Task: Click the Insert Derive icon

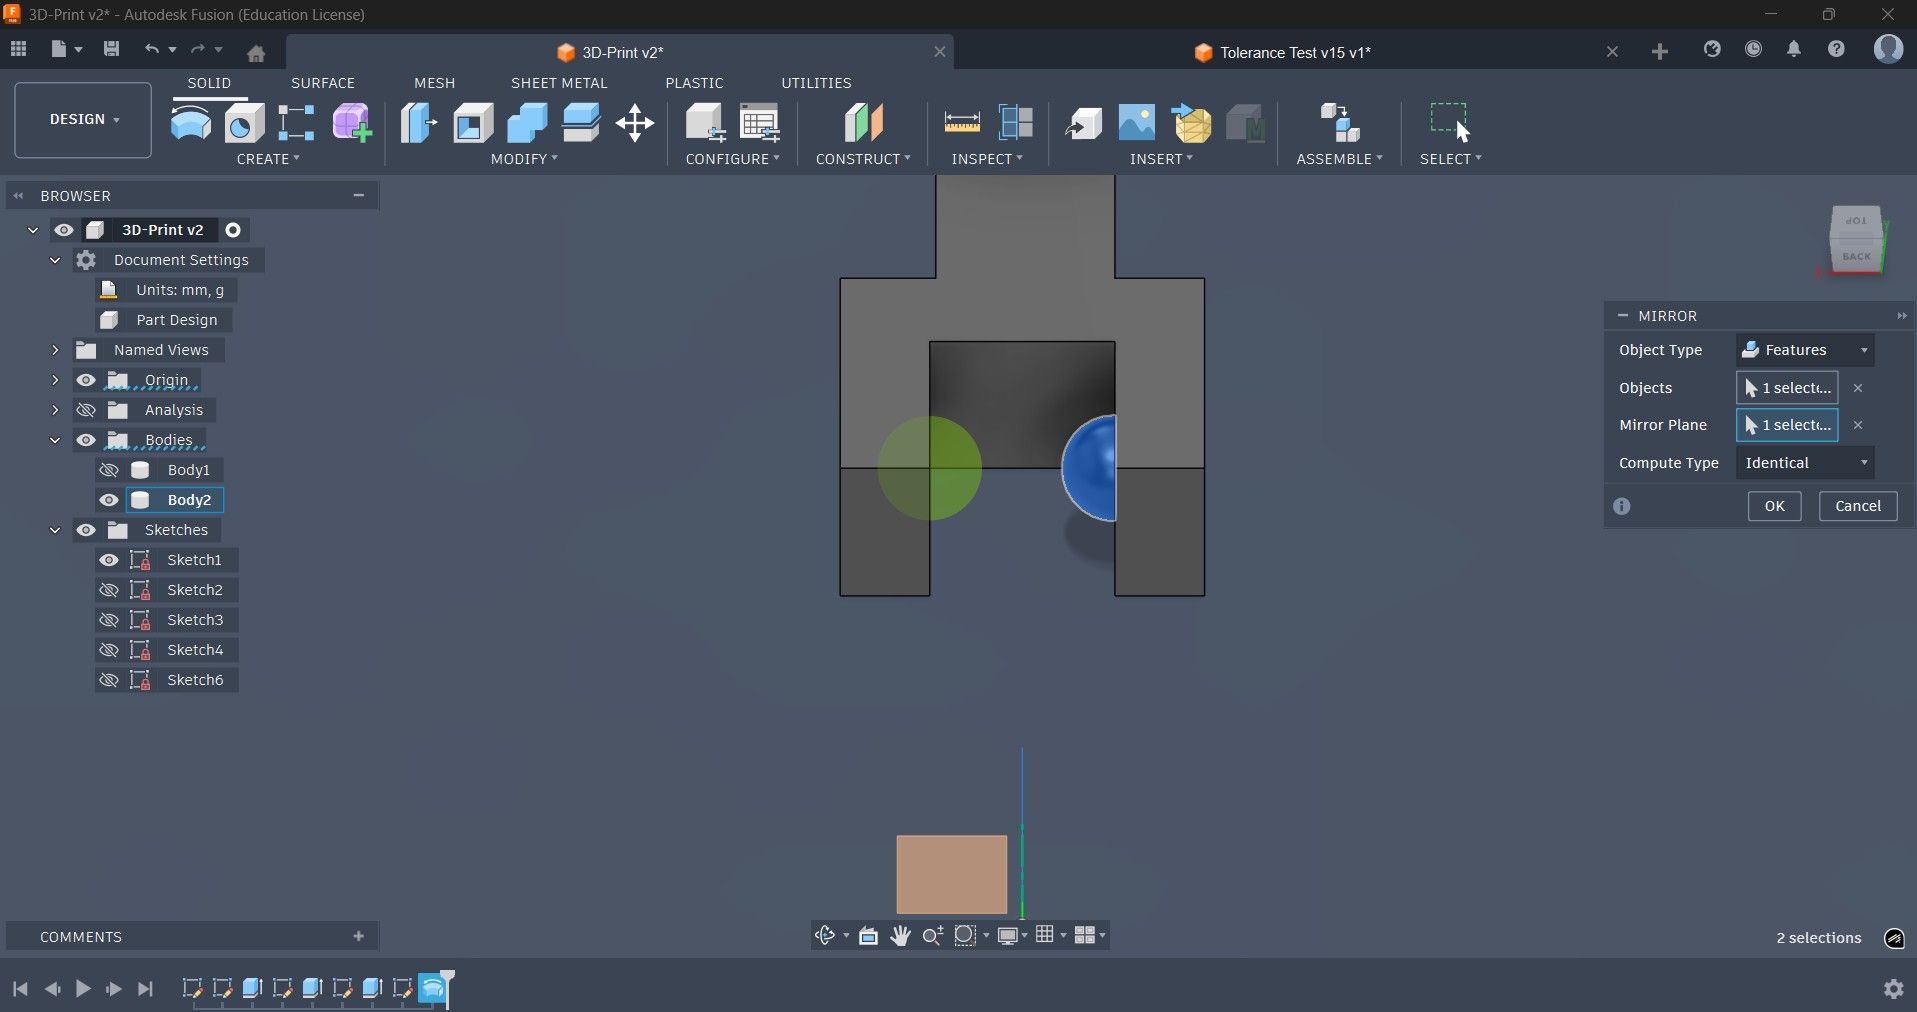Action: point(1083,123)
